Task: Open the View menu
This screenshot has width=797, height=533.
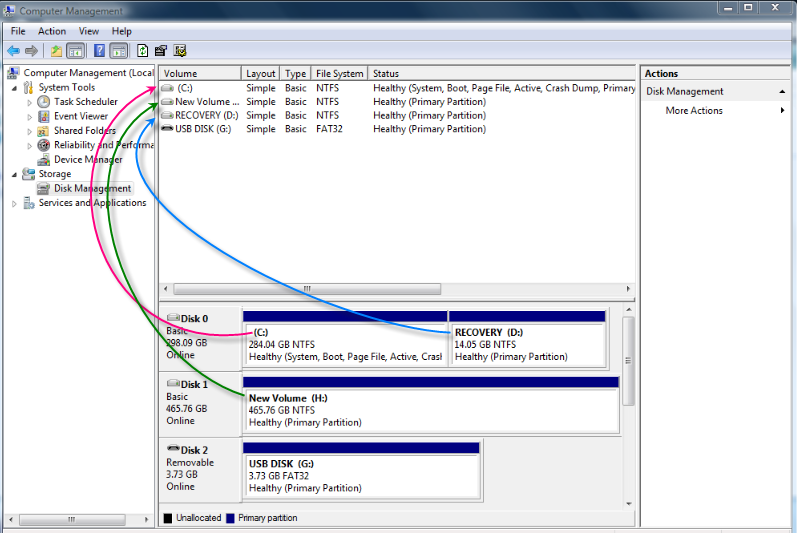Action: (x=89, y=31)
